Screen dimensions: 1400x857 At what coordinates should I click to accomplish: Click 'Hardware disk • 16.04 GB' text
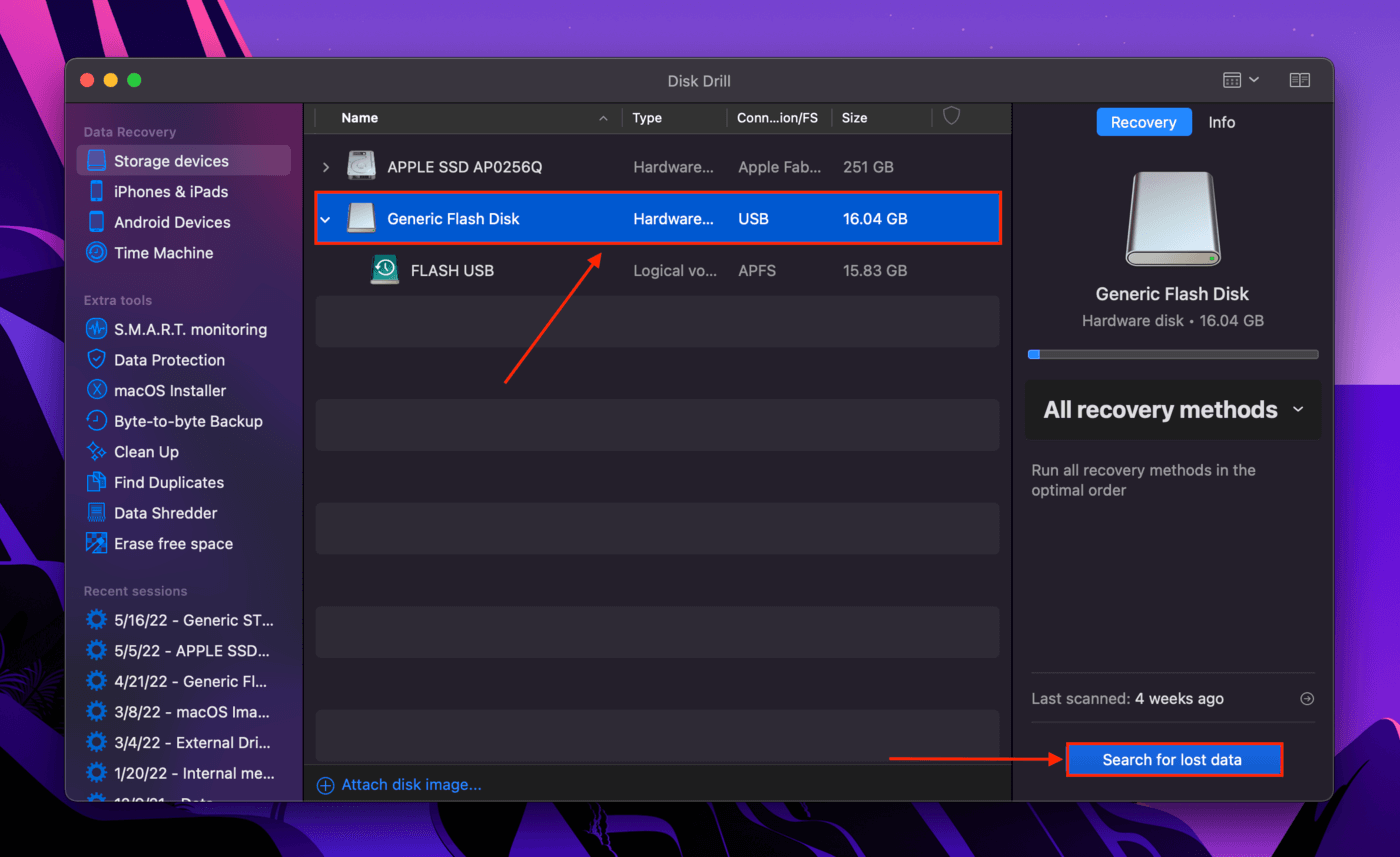point(1173,321)
